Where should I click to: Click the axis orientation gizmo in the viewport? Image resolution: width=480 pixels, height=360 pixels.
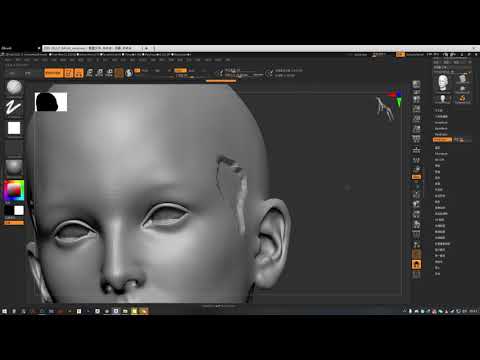(396, 98)
